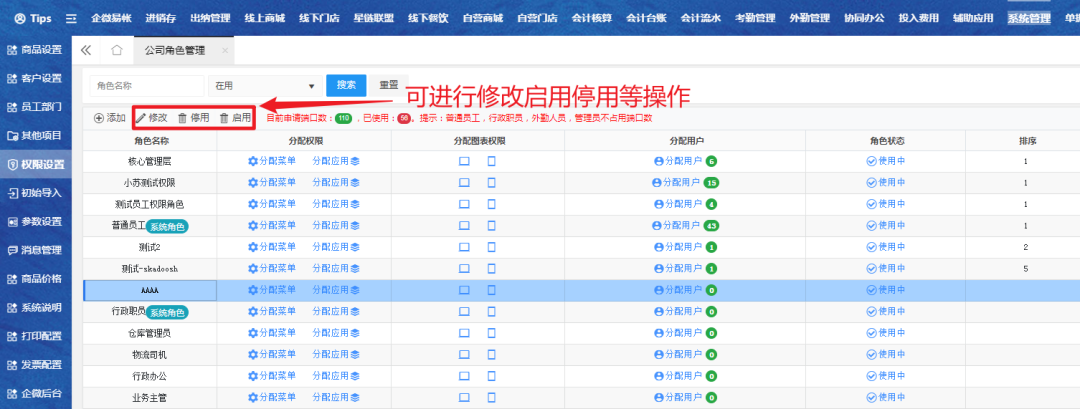Click desktop chart icon for 核心管理层
The image size is (1080, 409).
(x=464, y=161)
